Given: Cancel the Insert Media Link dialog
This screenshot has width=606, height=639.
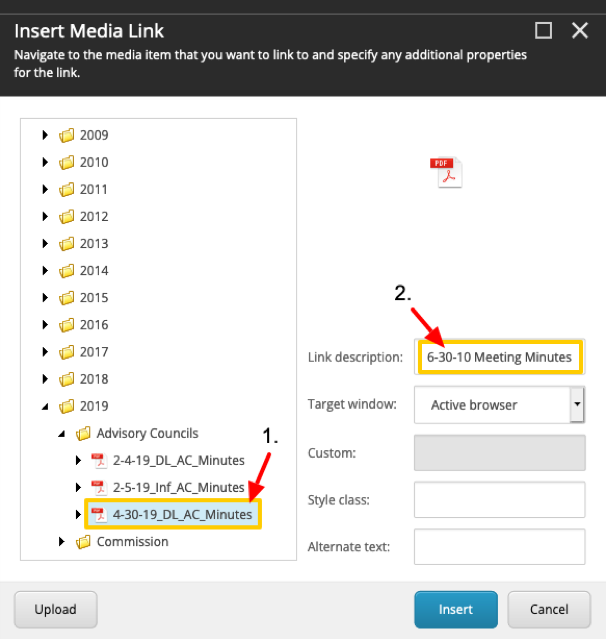Looking at the screenshot, I should (549, 609).
